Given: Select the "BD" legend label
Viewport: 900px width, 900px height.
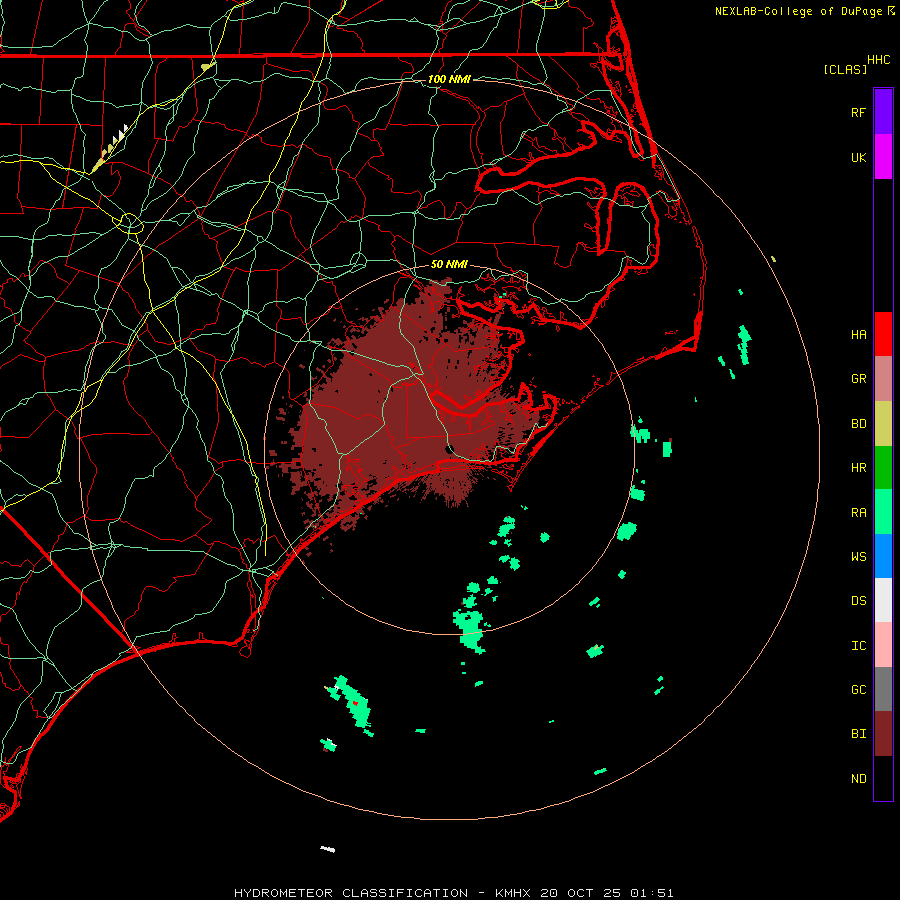Looking at the screenshot, I should [x=858, y=424].
